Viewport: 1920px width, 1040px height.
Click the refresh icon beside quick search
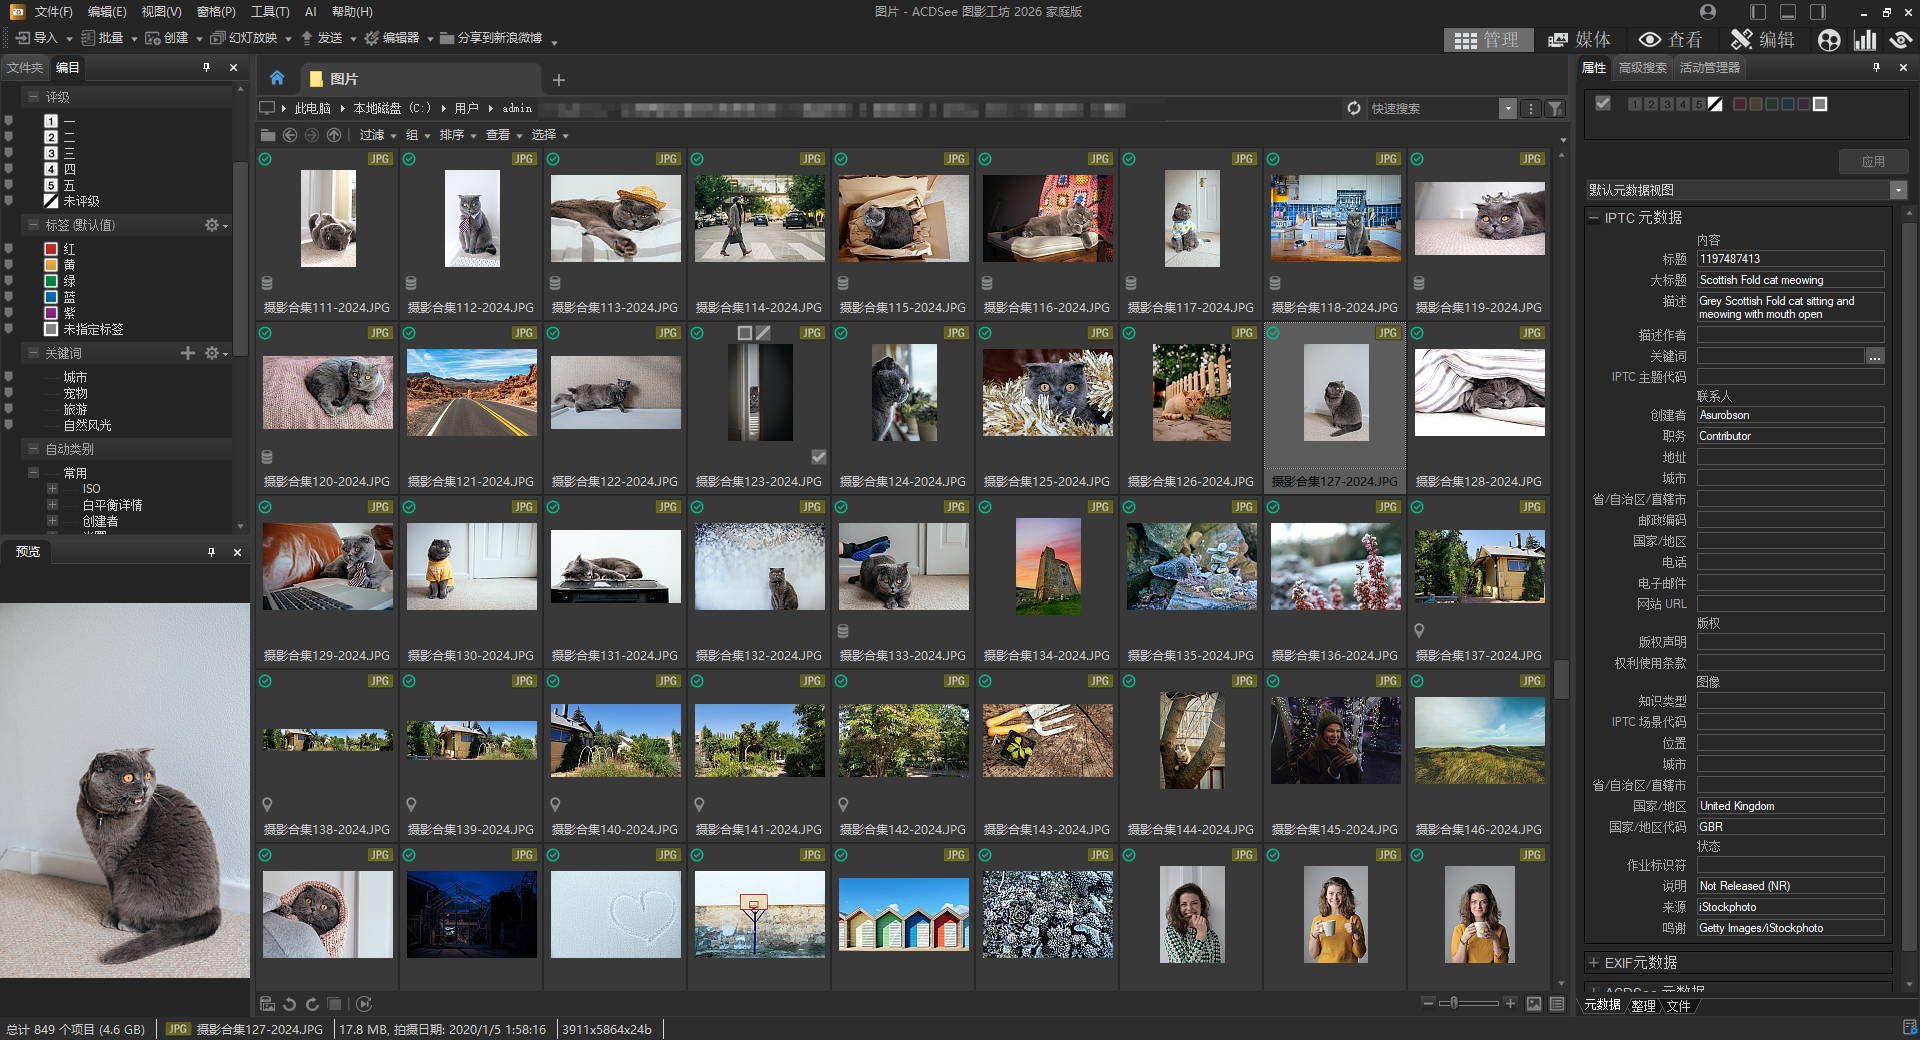click(x=1354, y=108)
